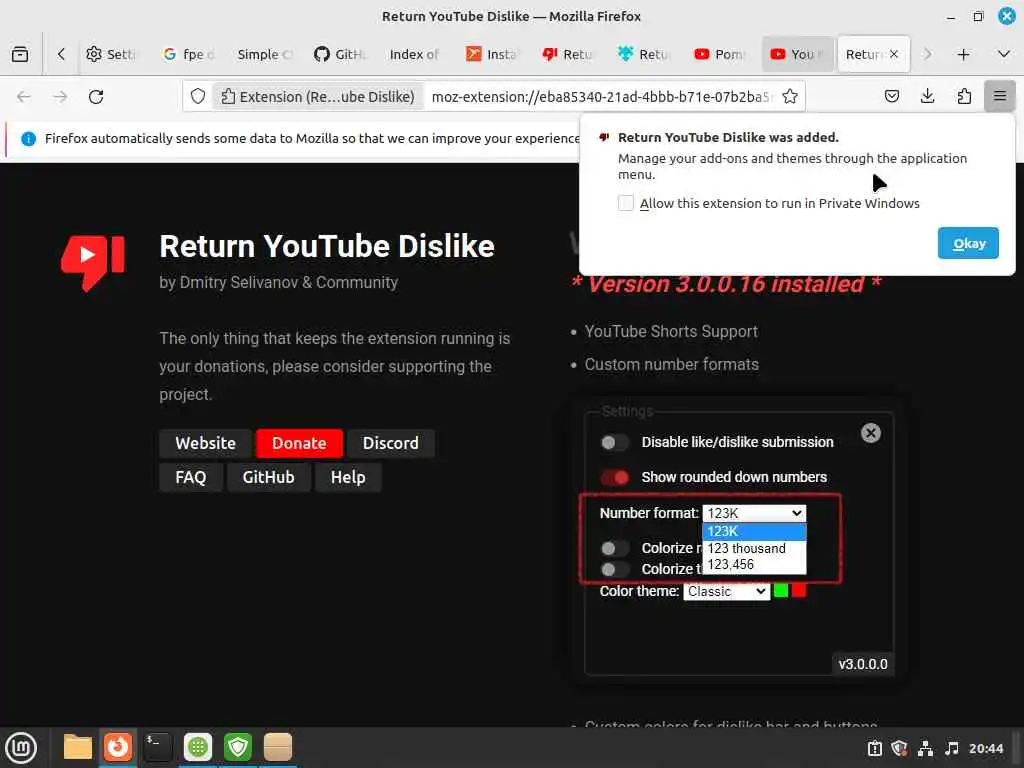Click the Okay button
The image size is (1024, 768).
pyautogui.click(x=968, y=243)
